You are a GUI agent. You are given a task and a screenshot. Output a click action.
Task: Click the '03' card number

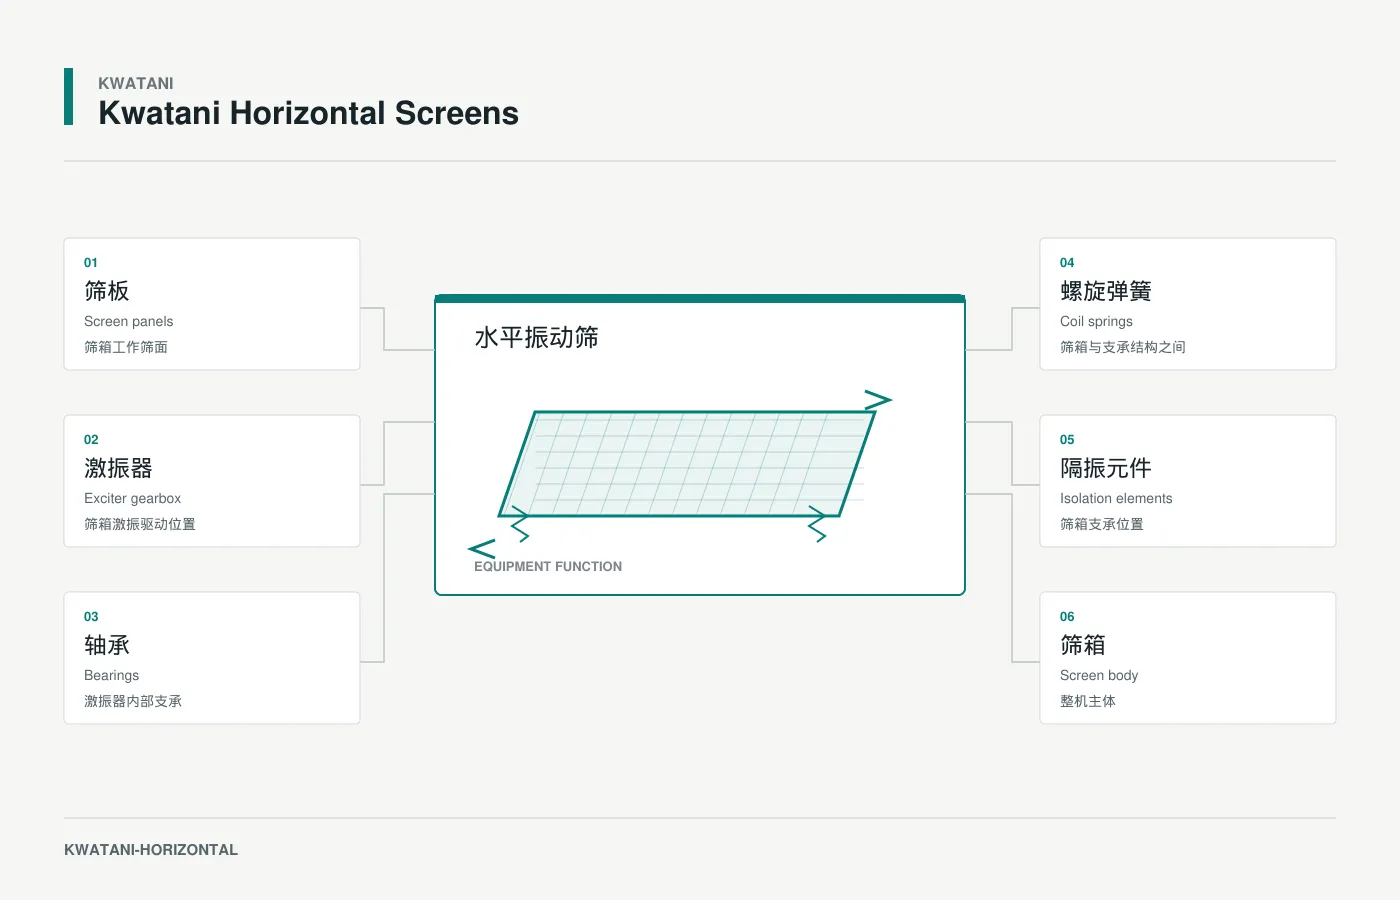91,617
